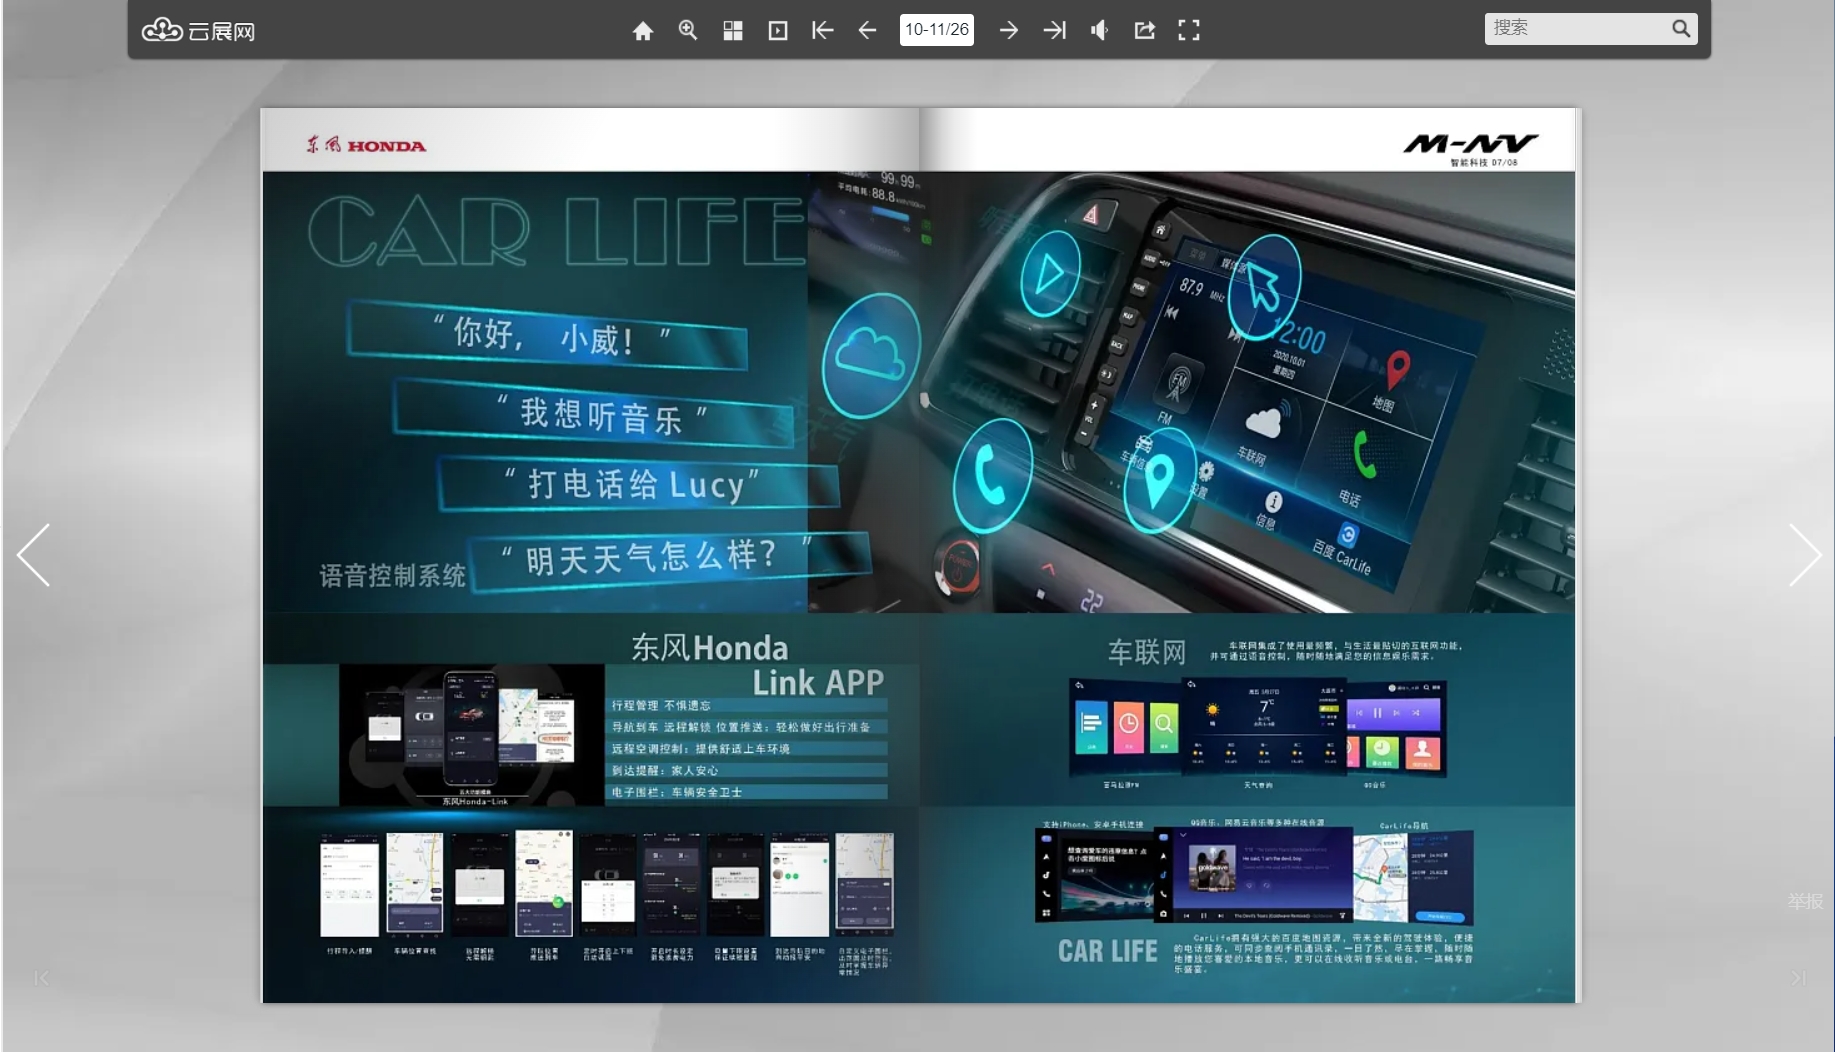Open the 云展网 logo link
The width and height of the screenshot is (1835, 1052).
[x=198, y=31]
